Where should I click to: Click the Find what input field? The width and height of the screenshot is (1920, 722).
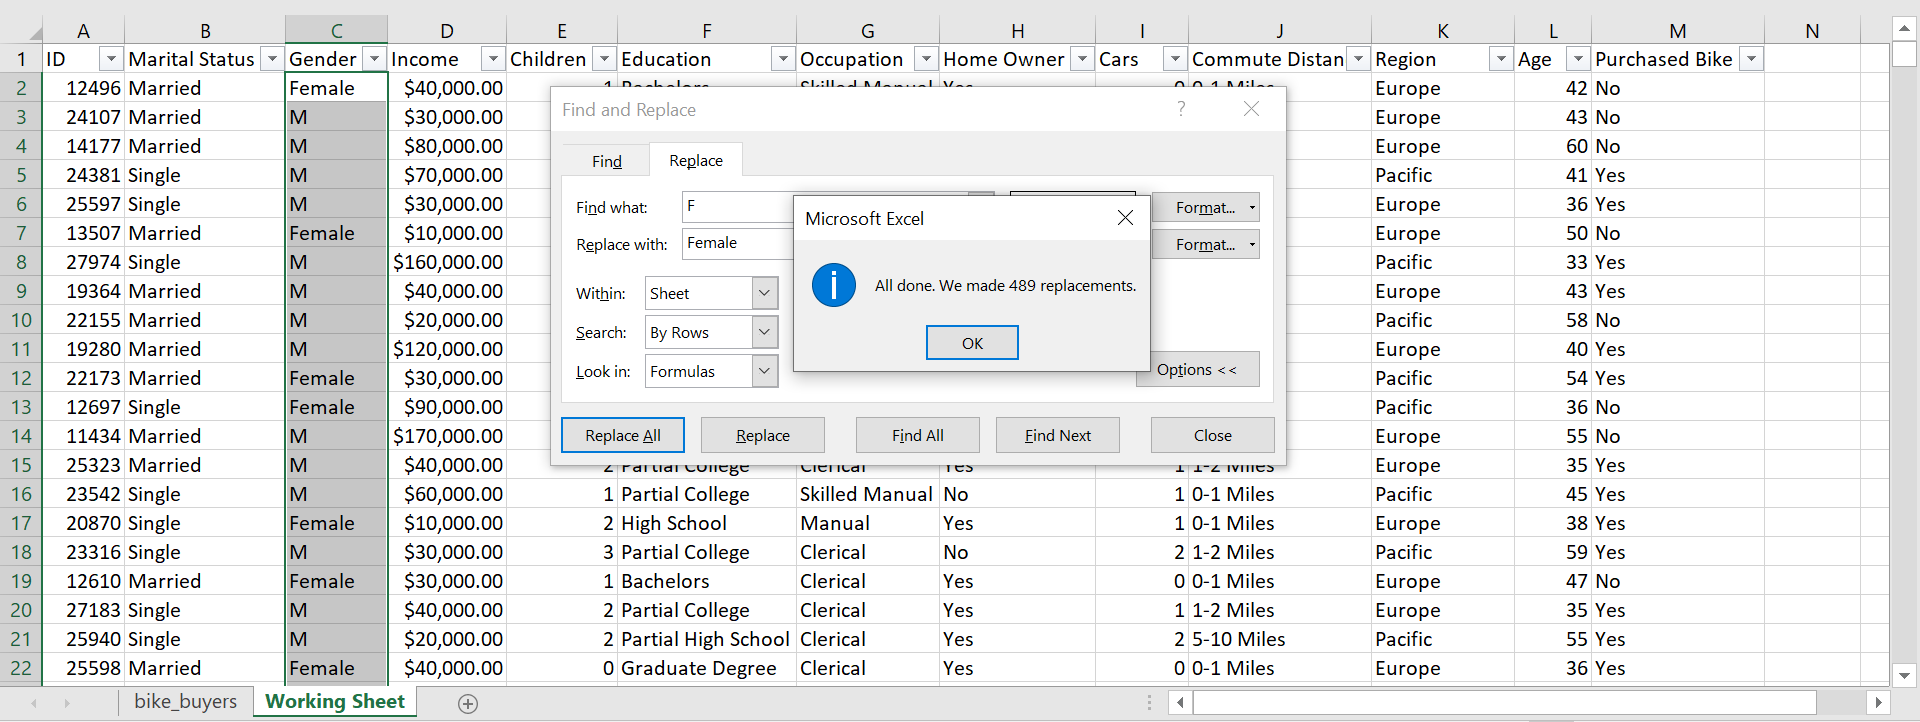[x=738, y=207]
